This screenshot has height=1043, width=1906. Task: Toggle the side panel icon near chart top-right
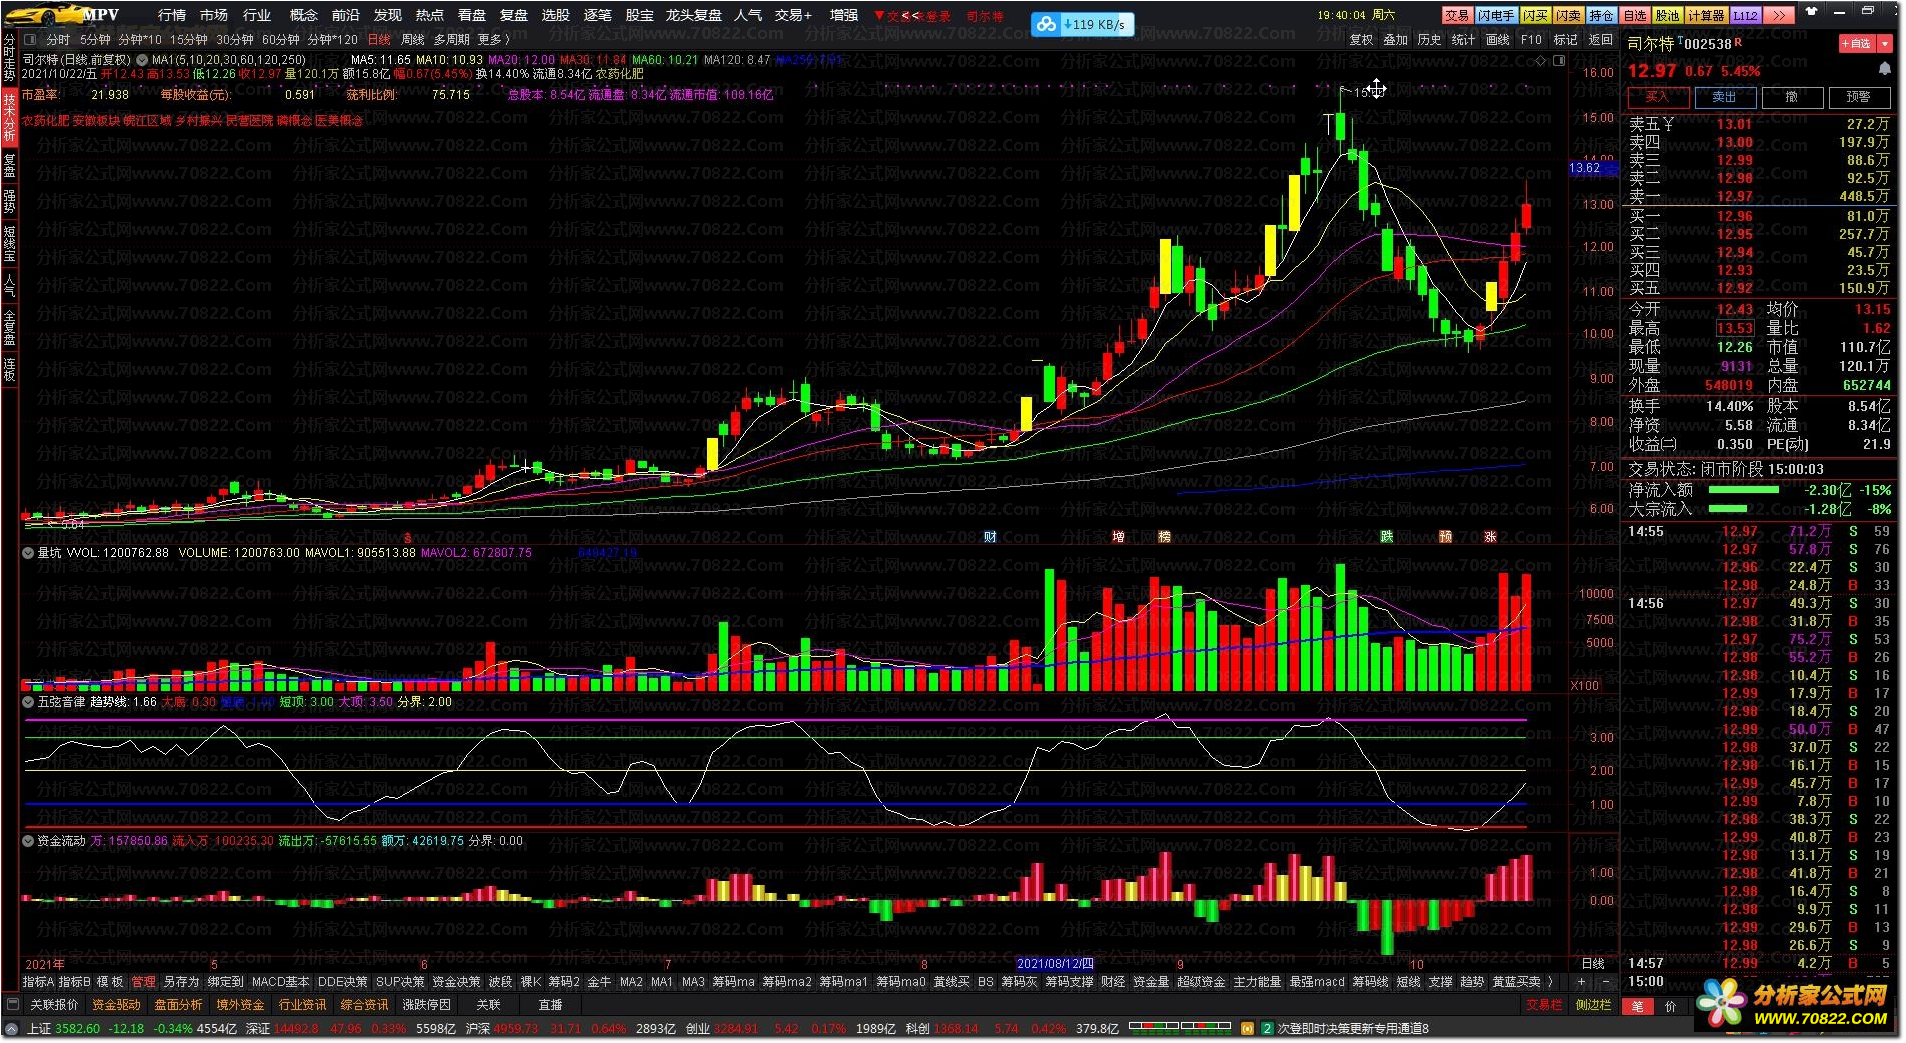(x=1558, y=60)
